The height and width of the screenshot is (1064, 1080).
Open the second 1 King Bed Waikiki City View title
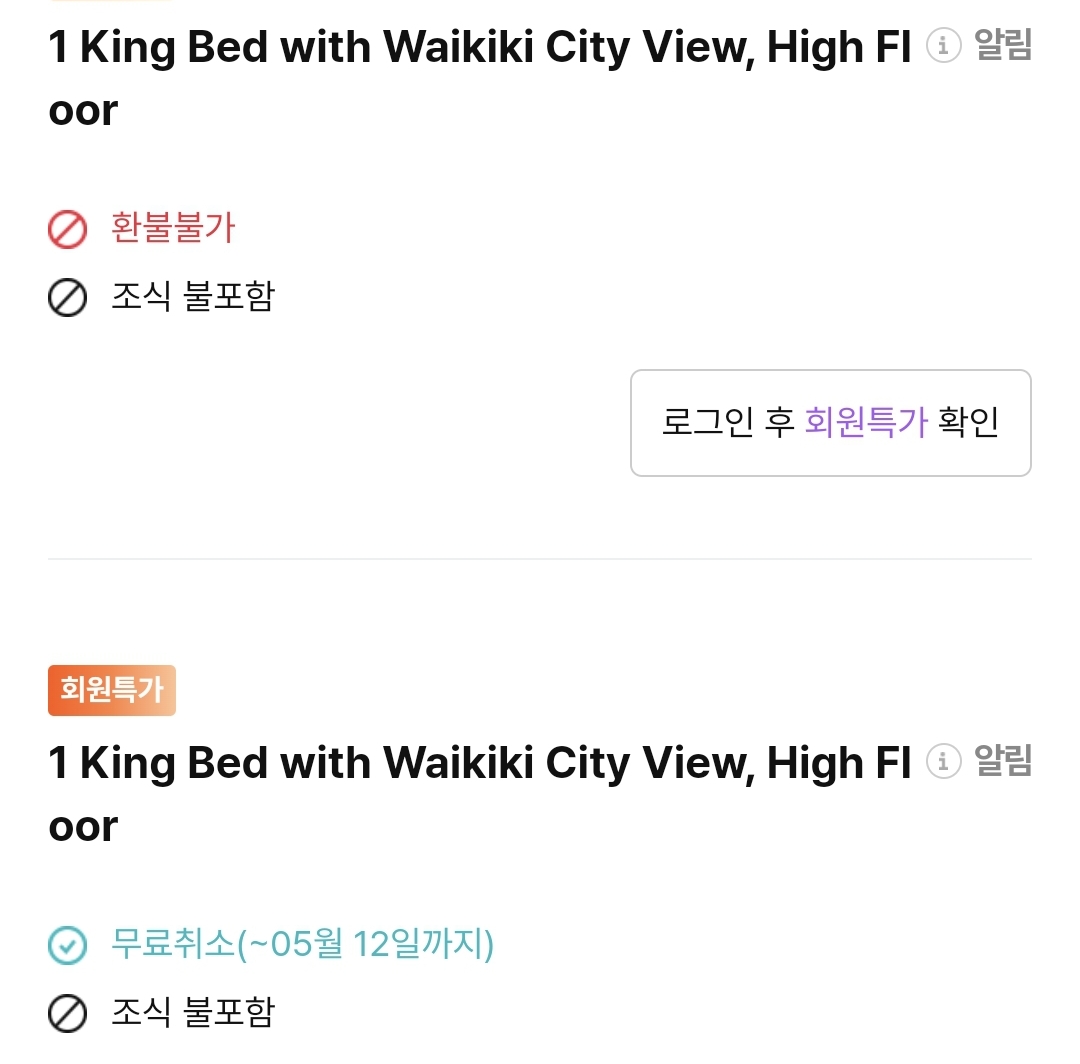(x=480, y=793)
